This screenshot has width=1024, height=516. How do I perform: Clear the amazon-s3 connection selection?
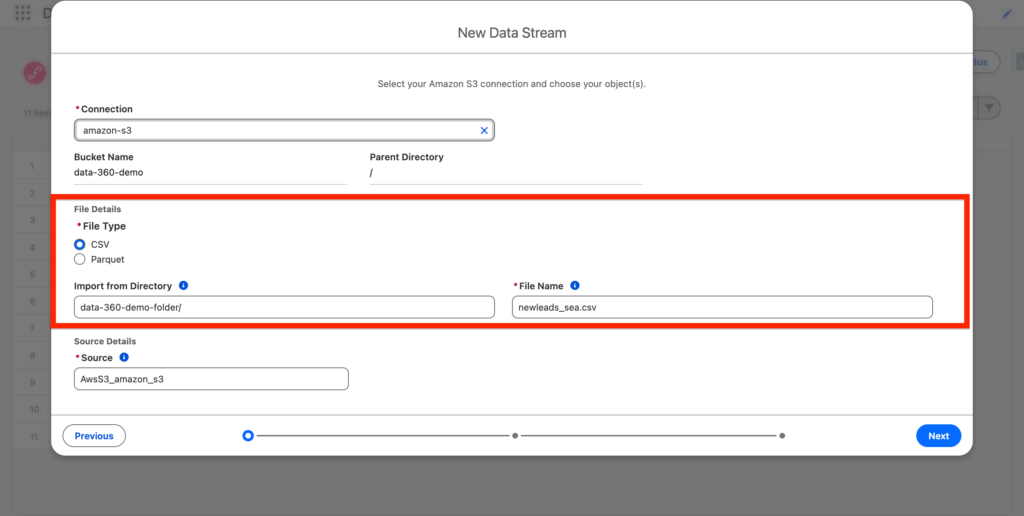click(x=484, y=130)
